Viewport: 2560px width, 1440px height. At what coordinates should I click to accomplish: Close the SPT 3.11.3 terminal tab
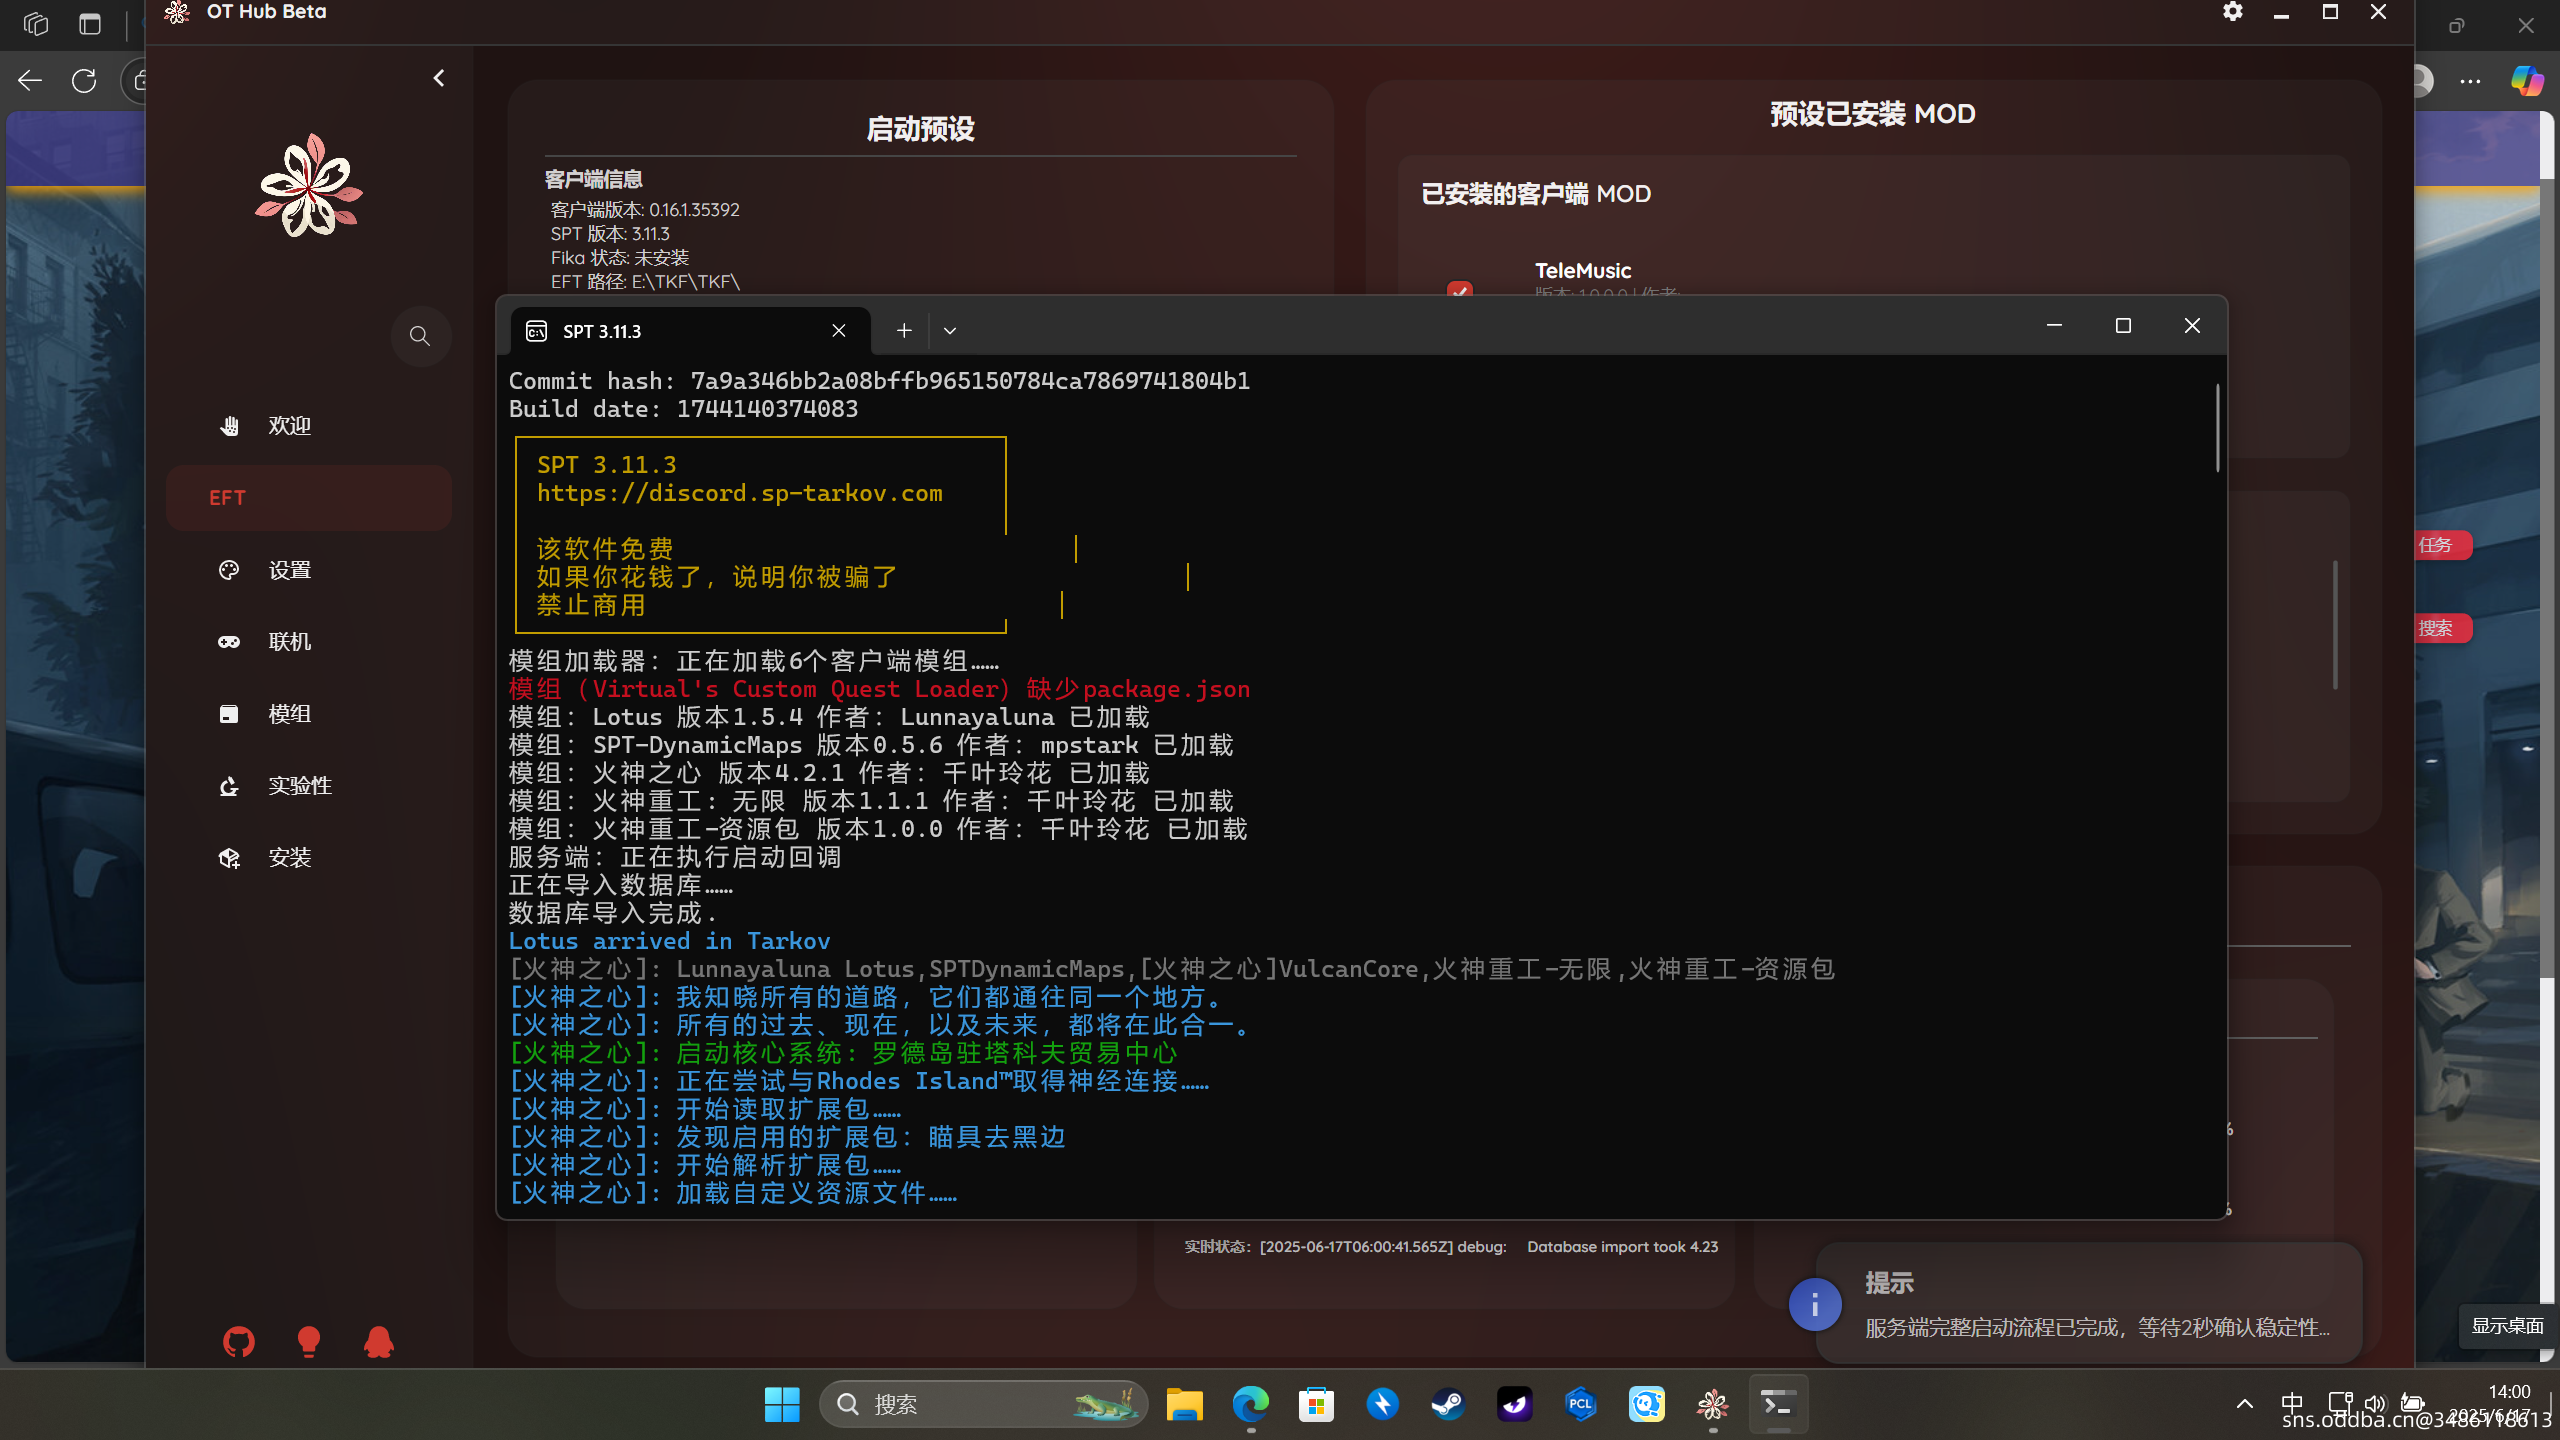pos(839,331)
